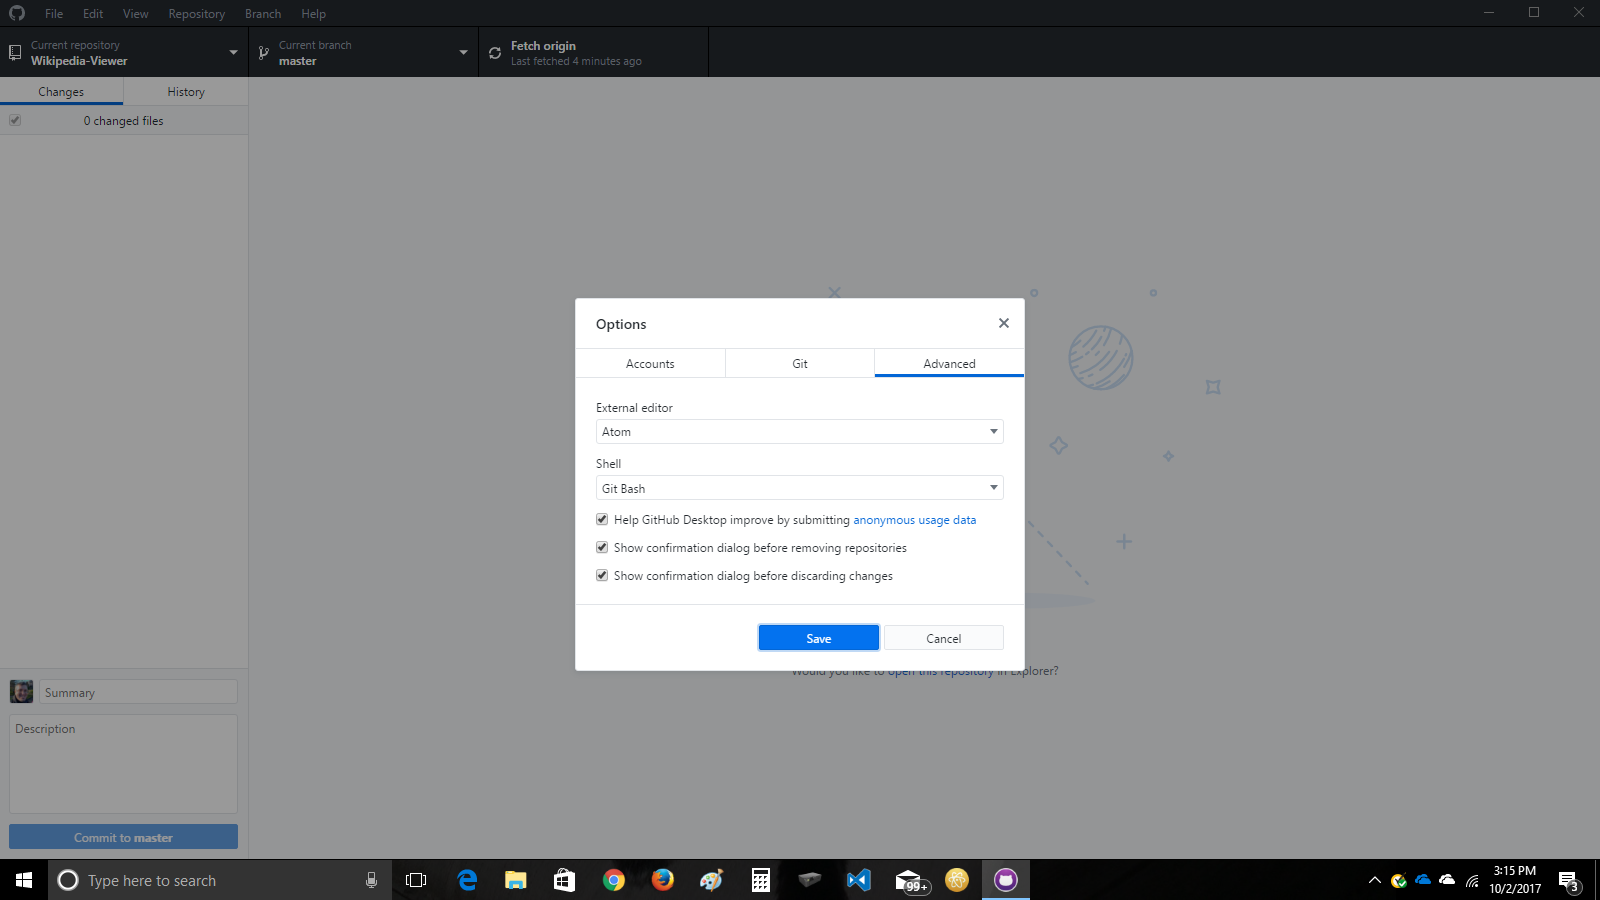1600x900 pixels.
Task: Click the Save button
Action: click(x=819, y=638)
